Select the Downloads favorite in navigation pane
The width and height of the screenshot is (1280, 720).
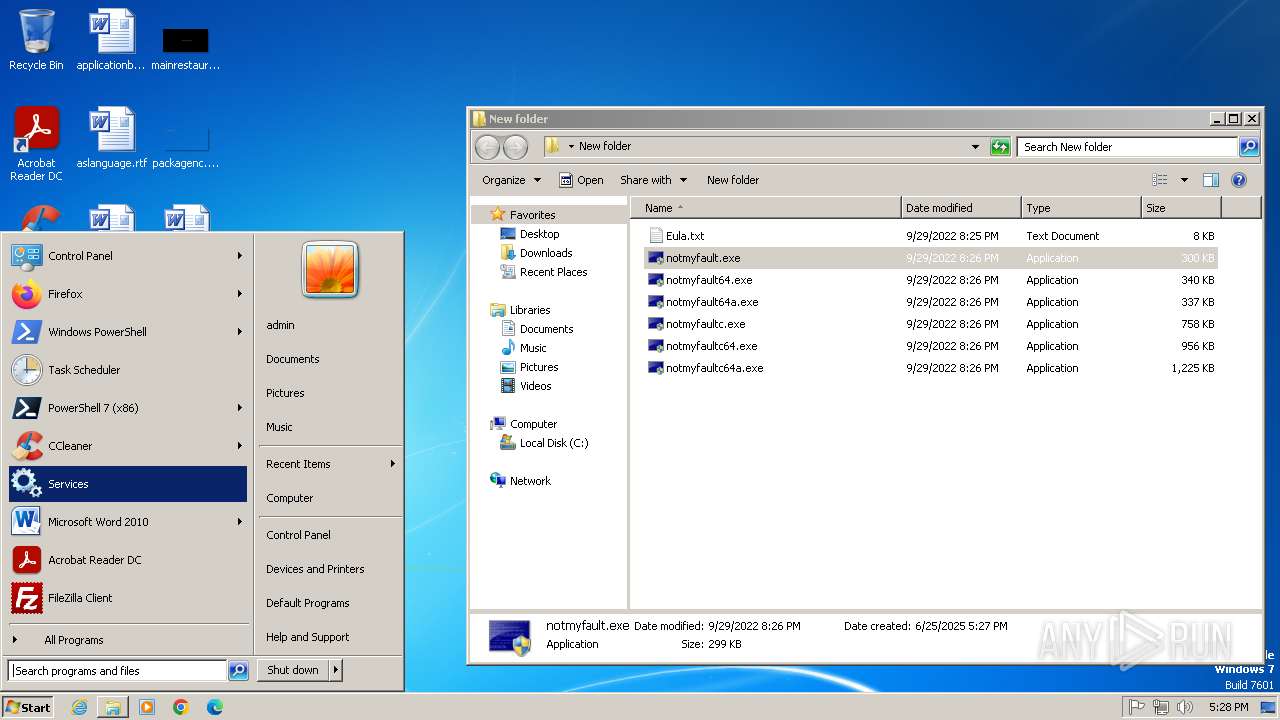tap(546, 253)
